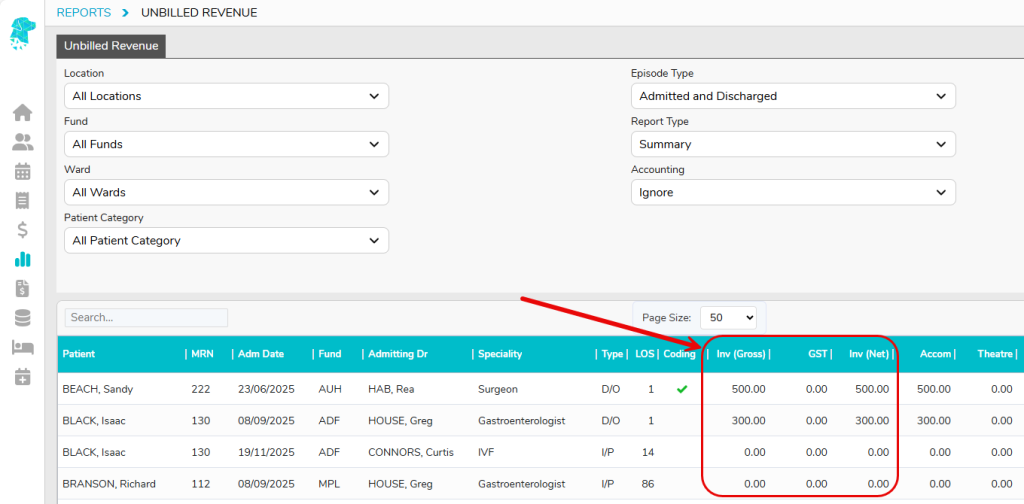Screen dimensions: 1024x504
Task: Sort by the Patient column header
Action: tap(79, 354)
